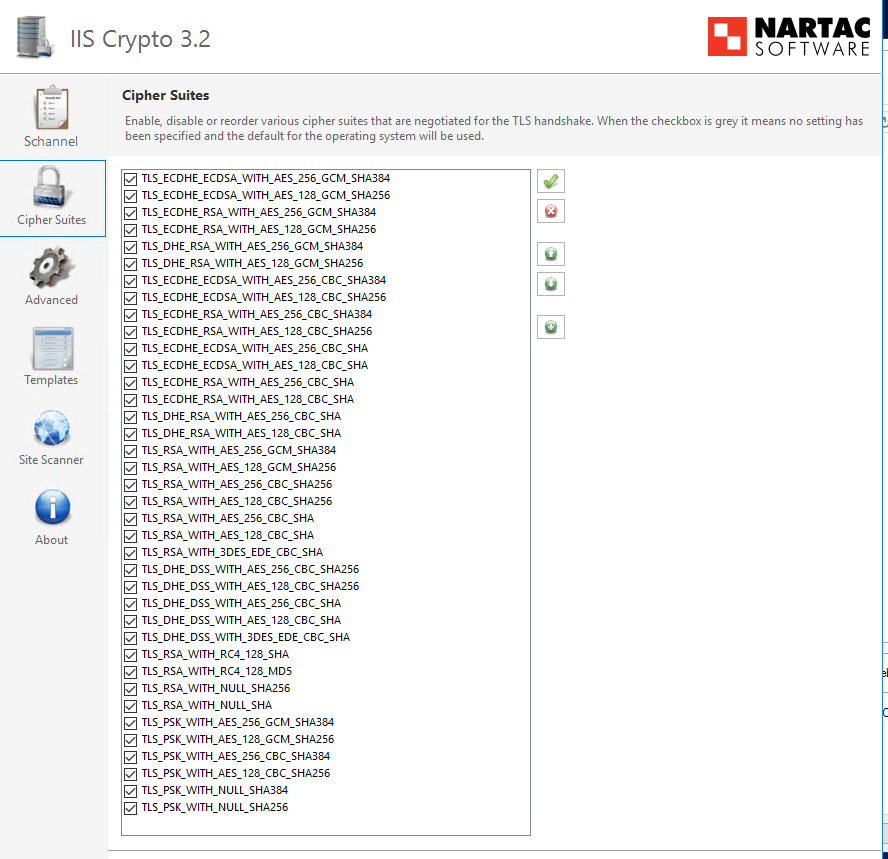
Task: Click the red X disable-all button
Action: coord(550,211)
